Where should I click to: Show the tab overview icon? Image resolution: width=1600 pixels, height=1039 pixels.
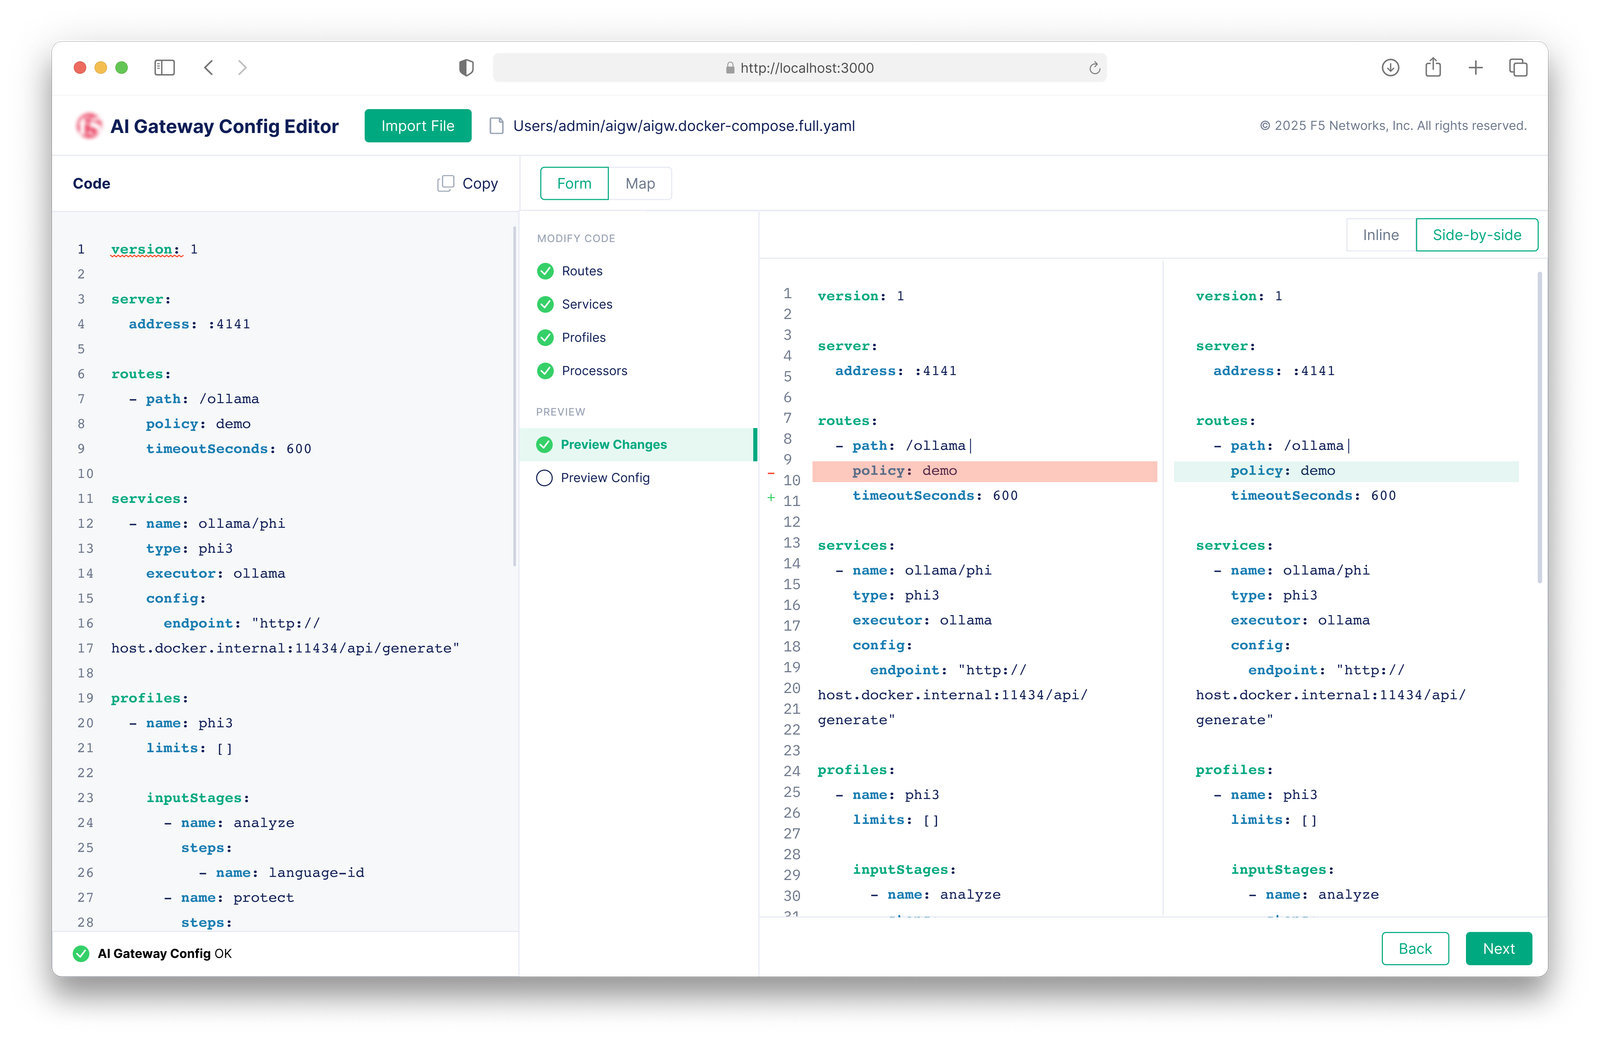[1518, 68]
